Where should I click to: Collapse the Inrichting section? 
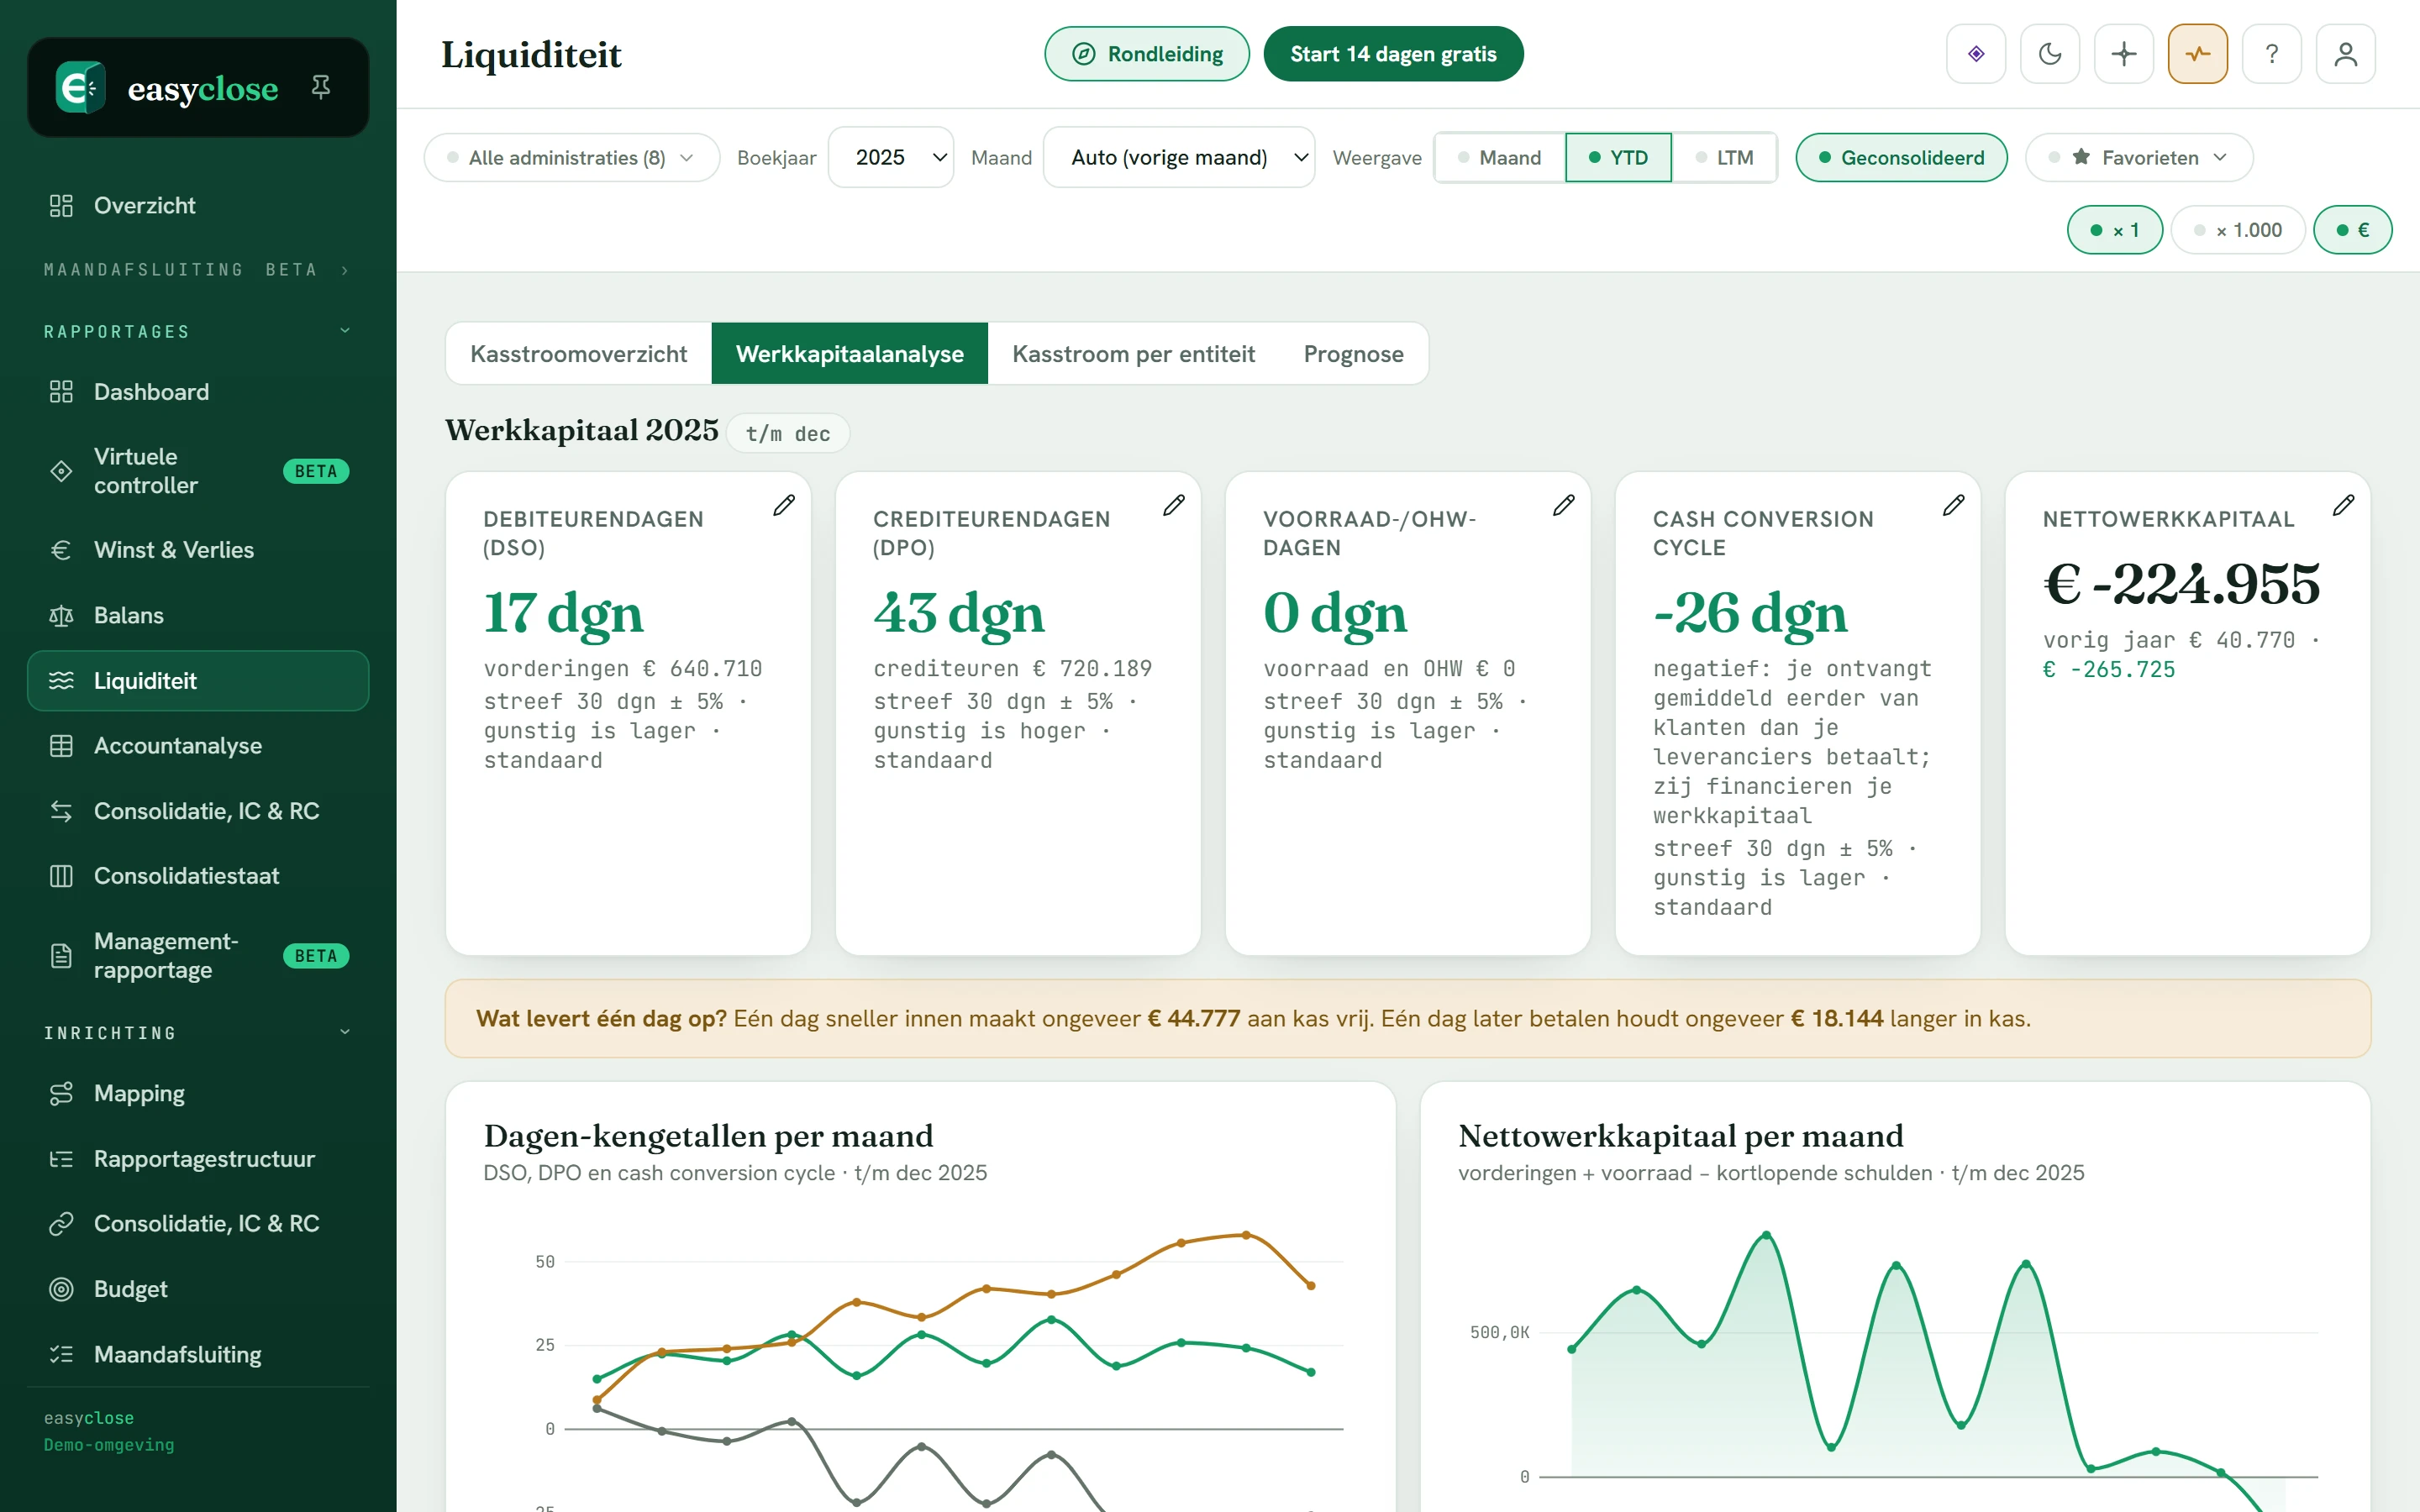(198, 1032)
